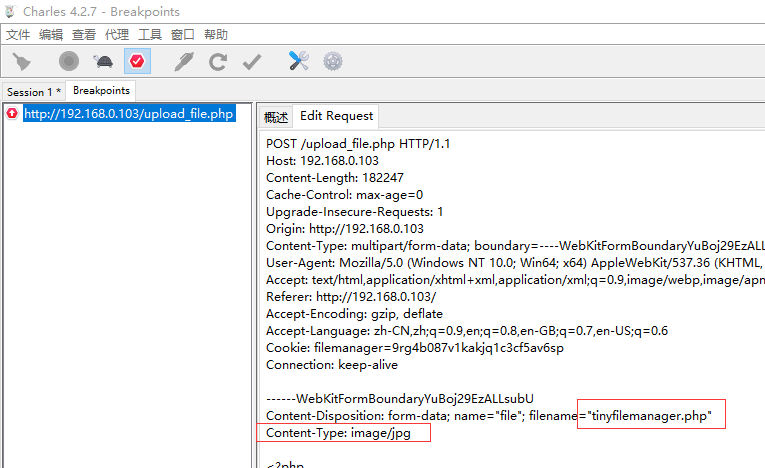Click the Content-Length: 182247 line
Image resolution: width=765 pixels, height=468 pixels.
[x=335, y=178]
